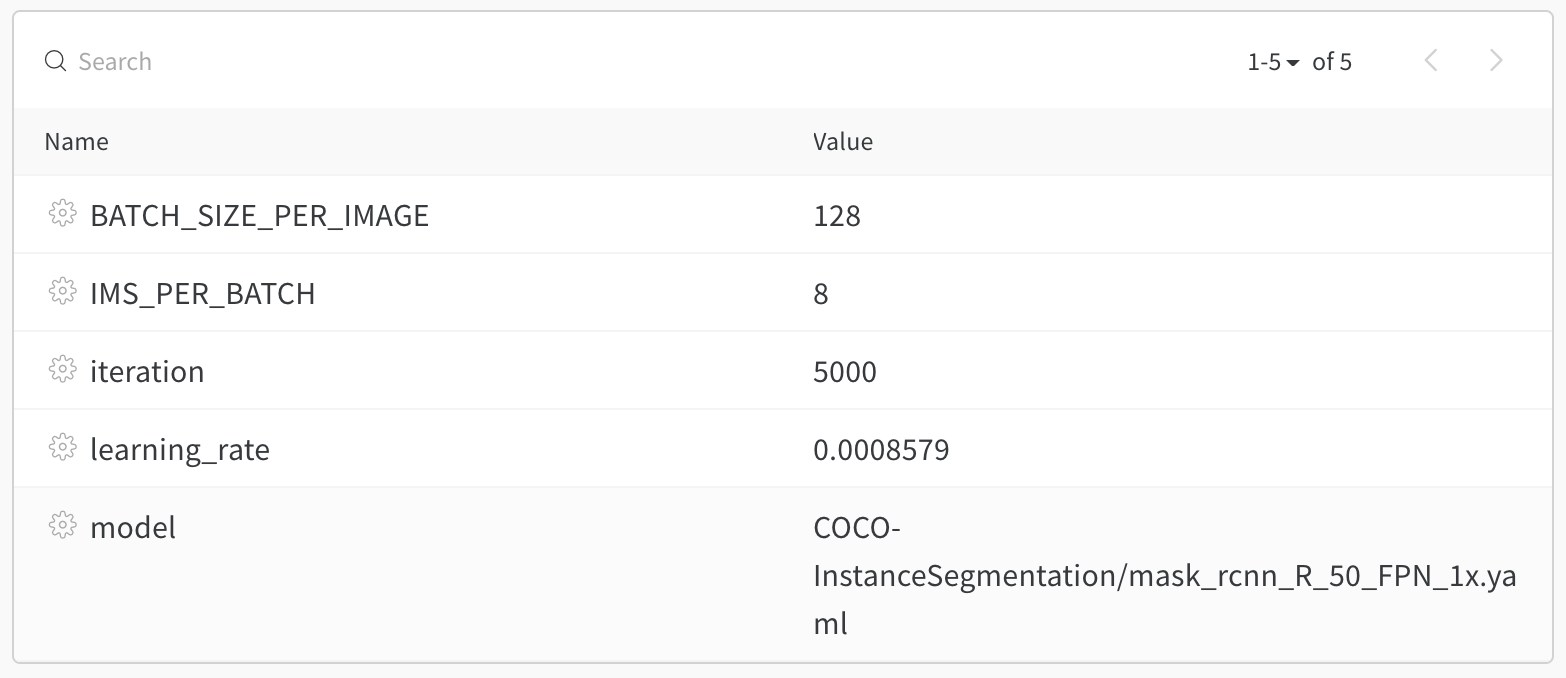The image size is (1566, 678).
Task: Go to previous page arrow
Action: point(1431,61)
